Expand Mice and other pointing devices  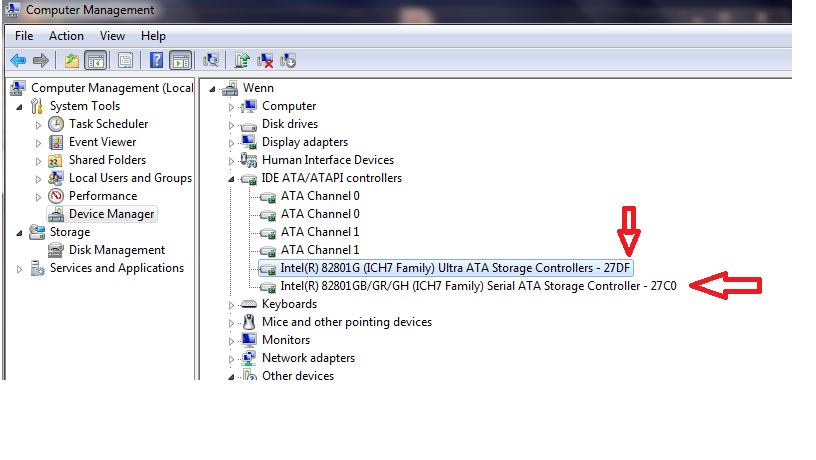231,323
